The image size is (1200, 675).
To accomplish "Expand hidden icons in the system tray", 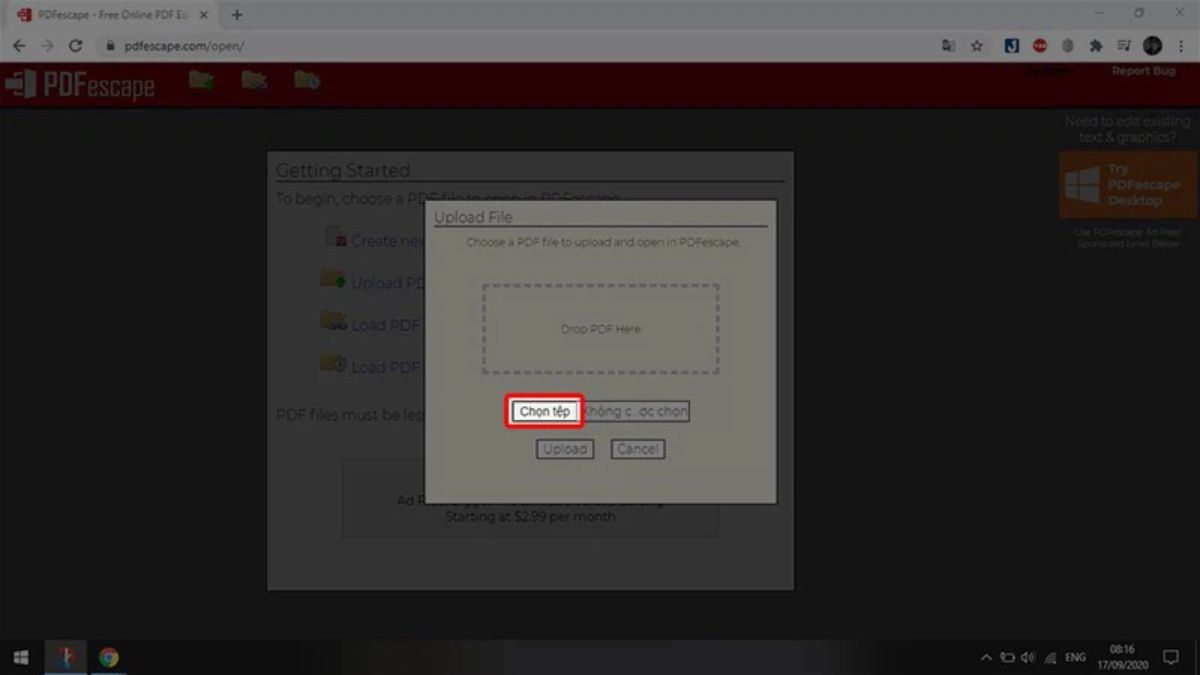I will pyautogui.click(x=988, y=657).
